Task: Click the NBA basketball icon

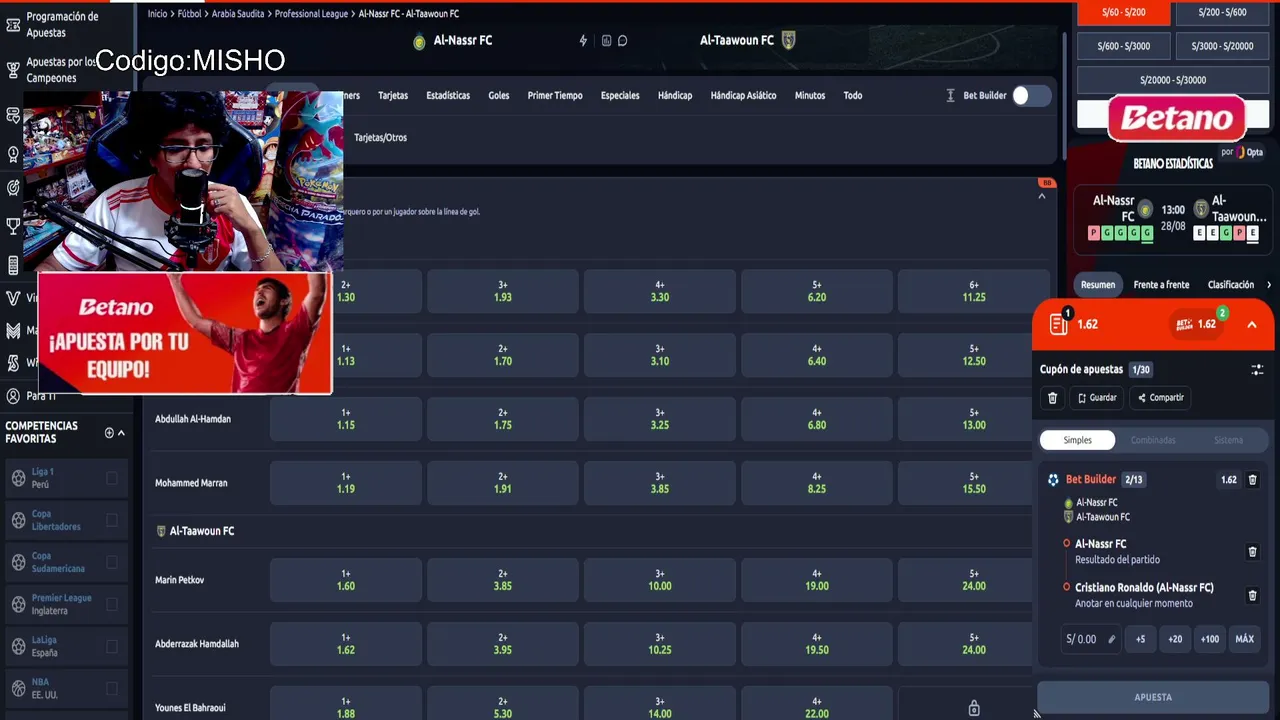Action: click(18, 688)
